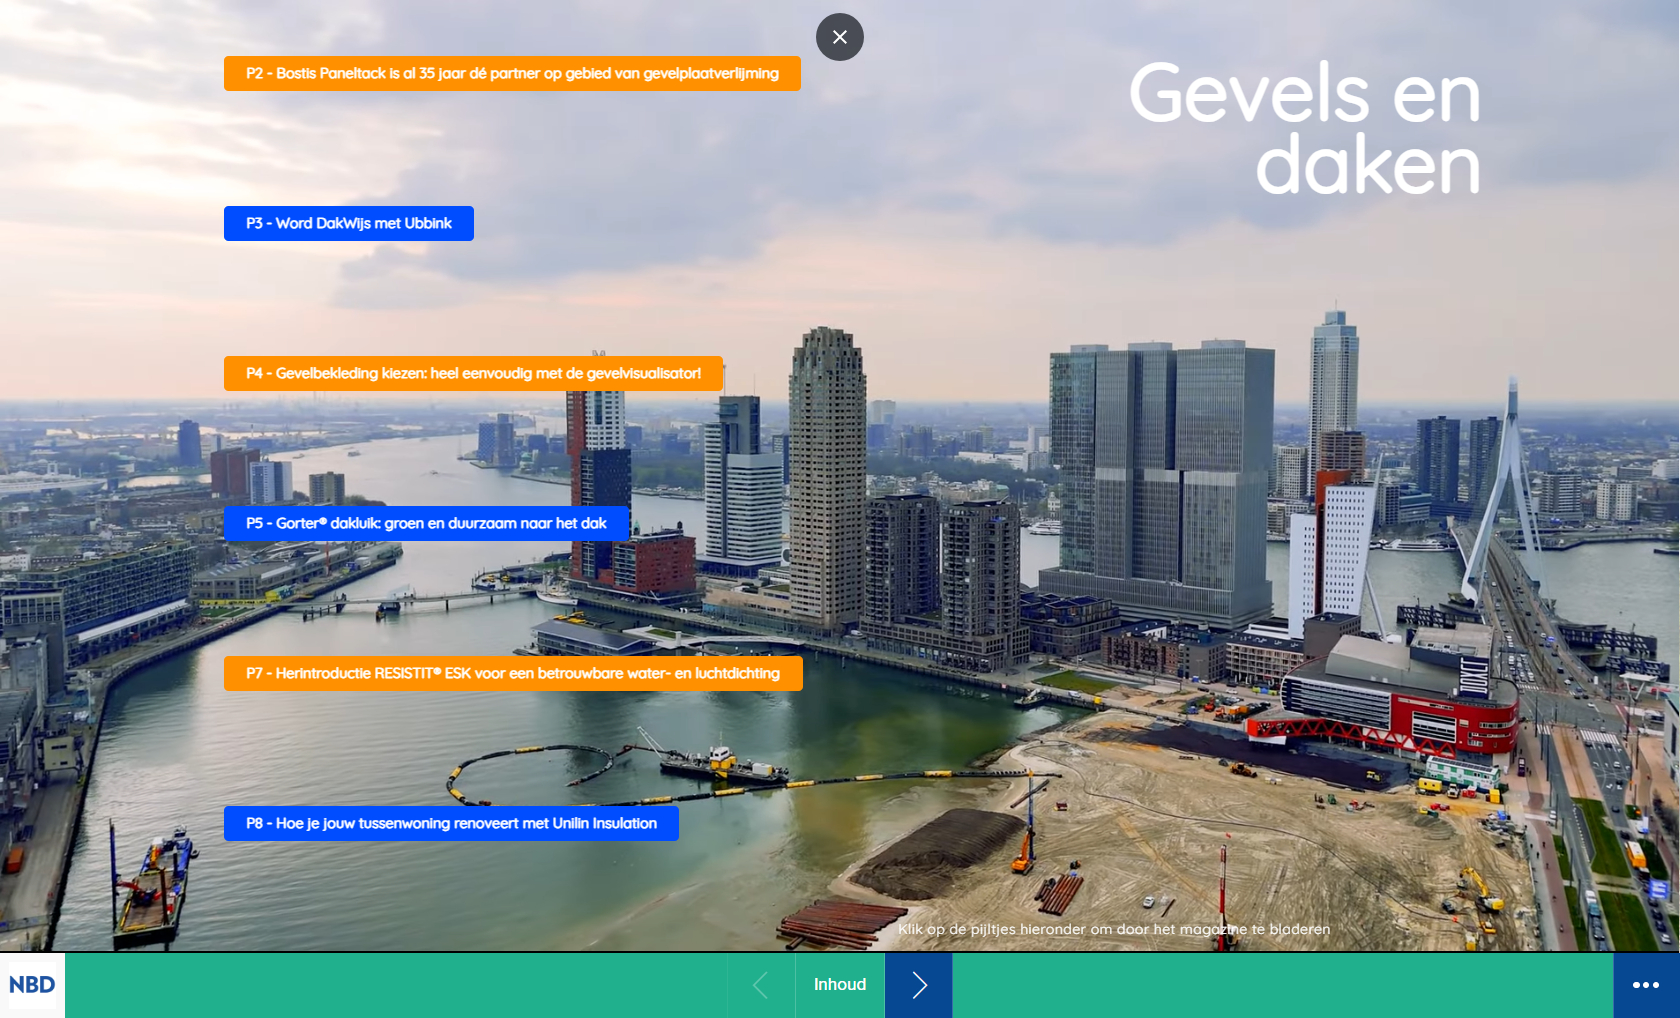Open P7 Herintroductie RESISTIT ESK article
The image size is (1680, 1018).
point(513,673)
